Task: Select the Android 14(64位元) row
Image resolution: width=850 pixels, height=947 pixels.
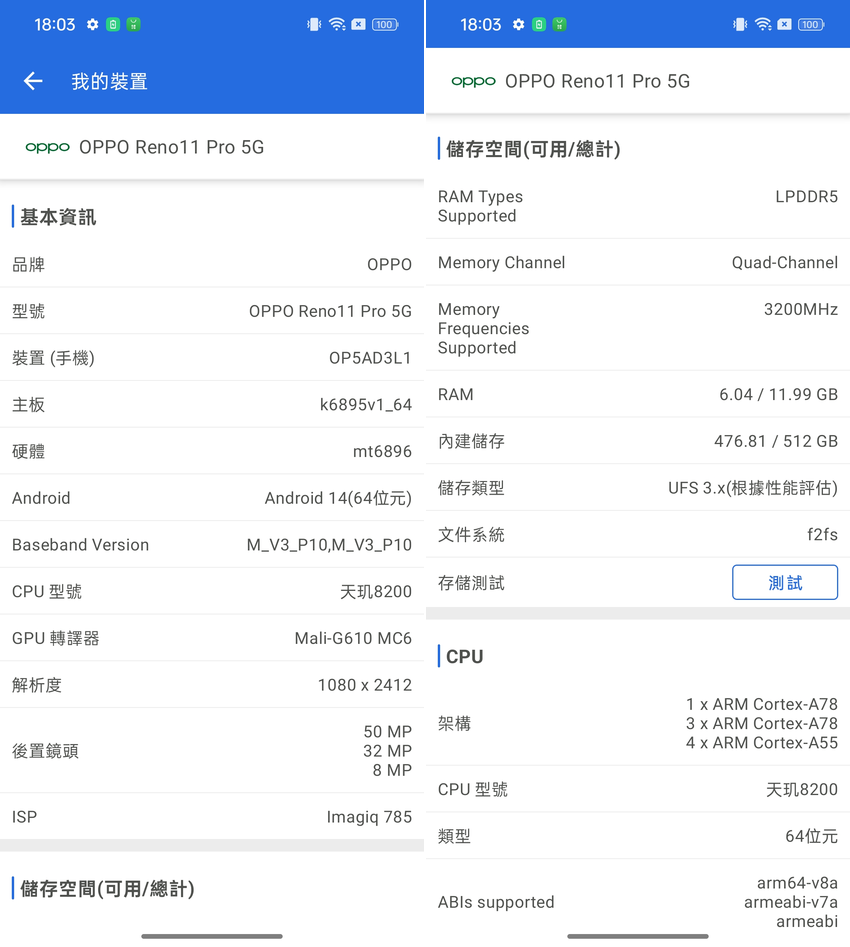Action: [x=212, y=498]
